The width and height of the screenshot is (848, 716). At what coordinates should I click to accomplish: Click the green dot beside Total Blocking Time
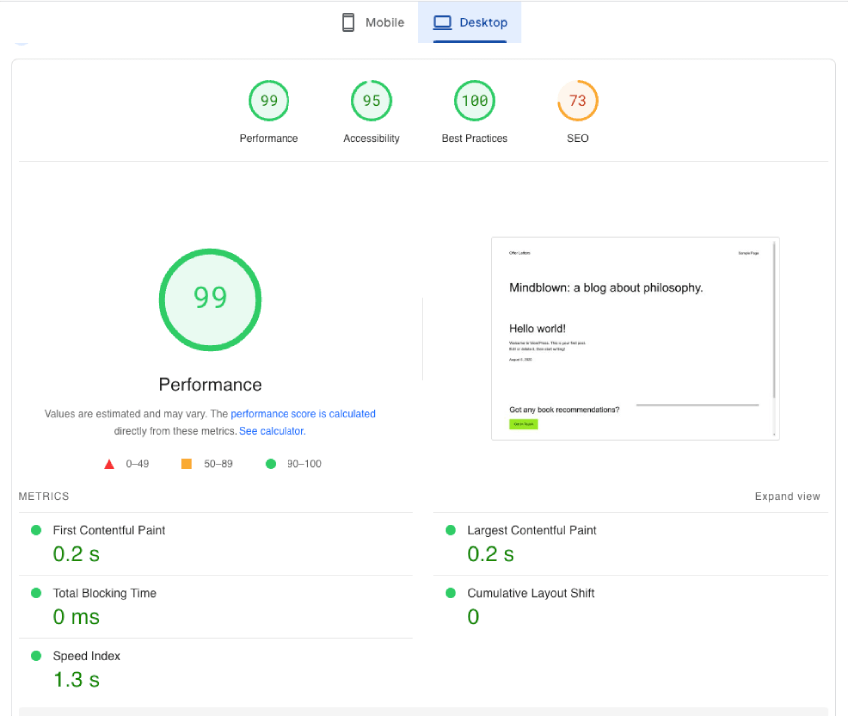coord(36,593)
